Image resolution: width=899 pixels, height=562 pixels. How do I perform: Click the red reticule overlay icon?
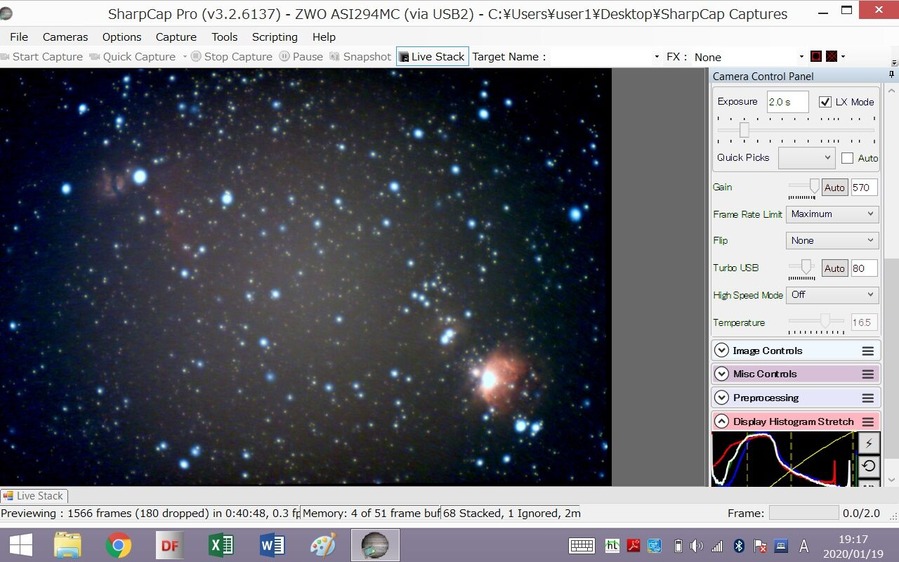[x=816, y=56]
